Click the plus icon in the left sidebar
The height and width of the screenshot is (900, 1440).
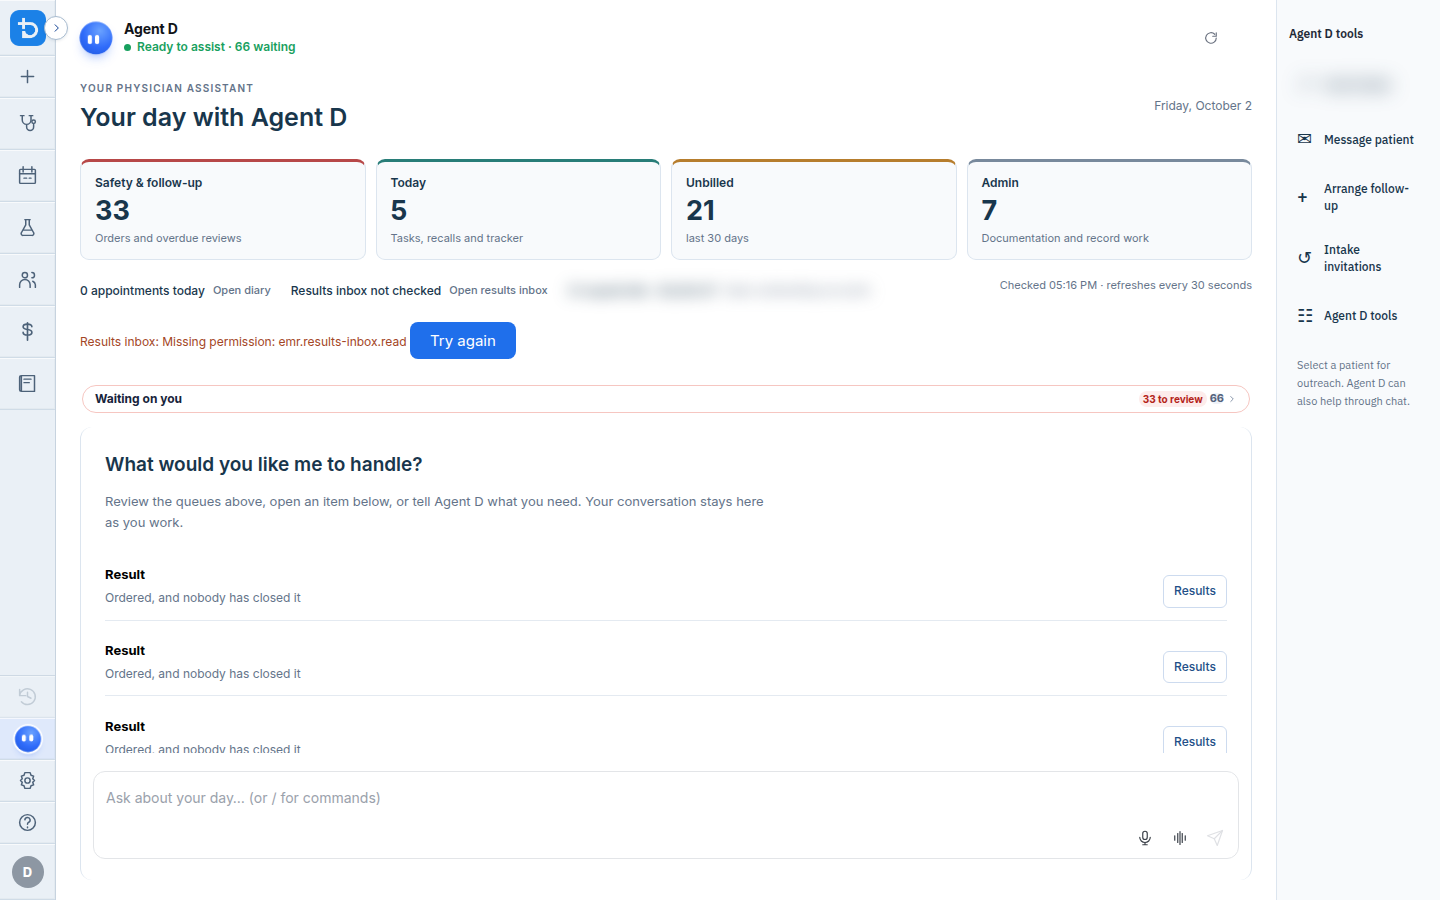27,77
